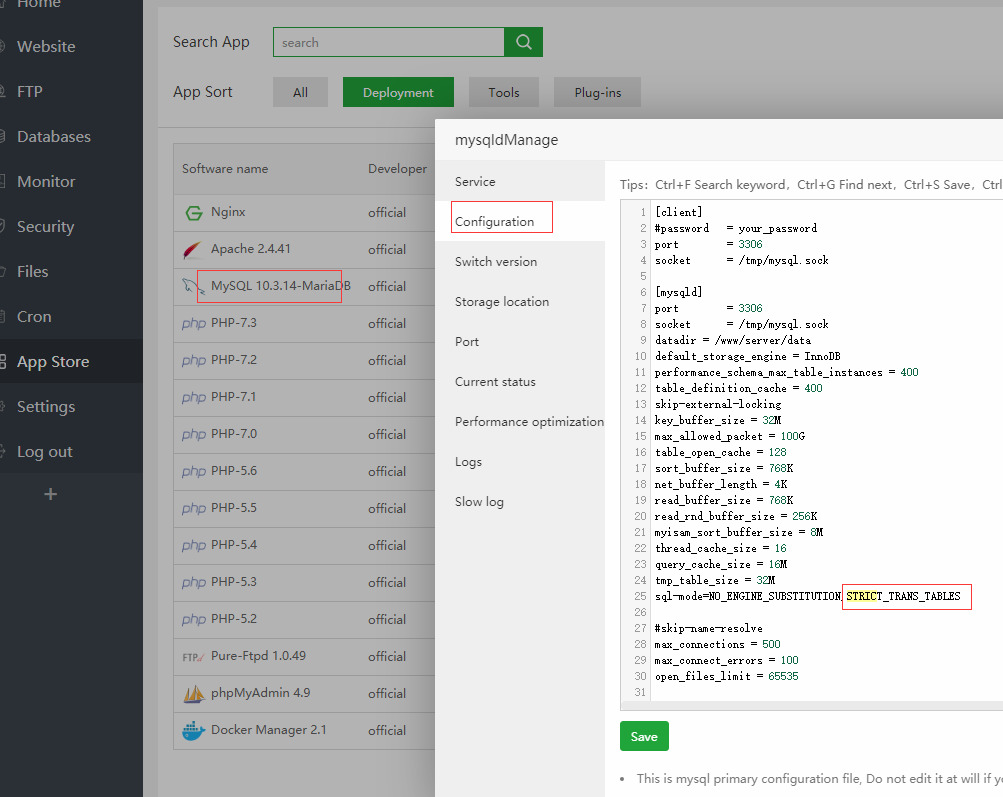Open Databases in the left sidebar
1003x797 pixels.
(x=54, y=137)
